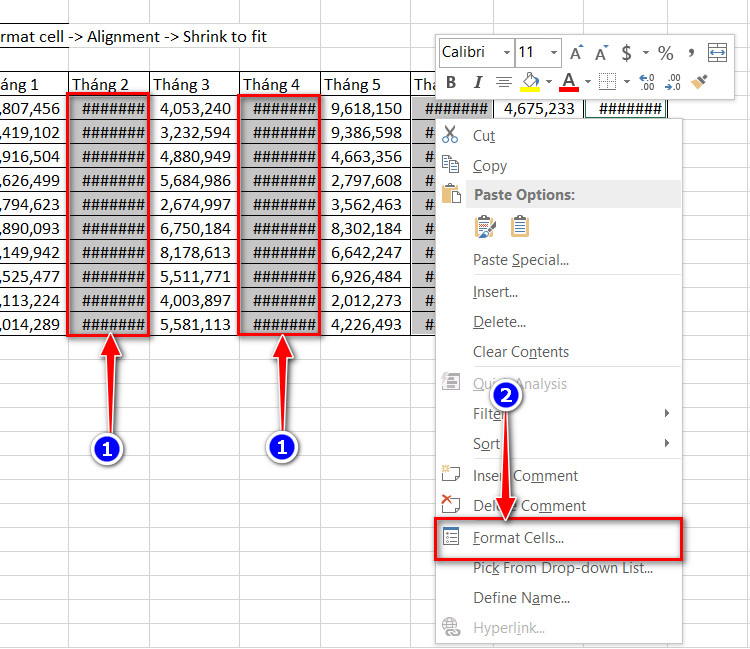
Task: Click cell containing 4,675,233
Action: click(539, 109)
